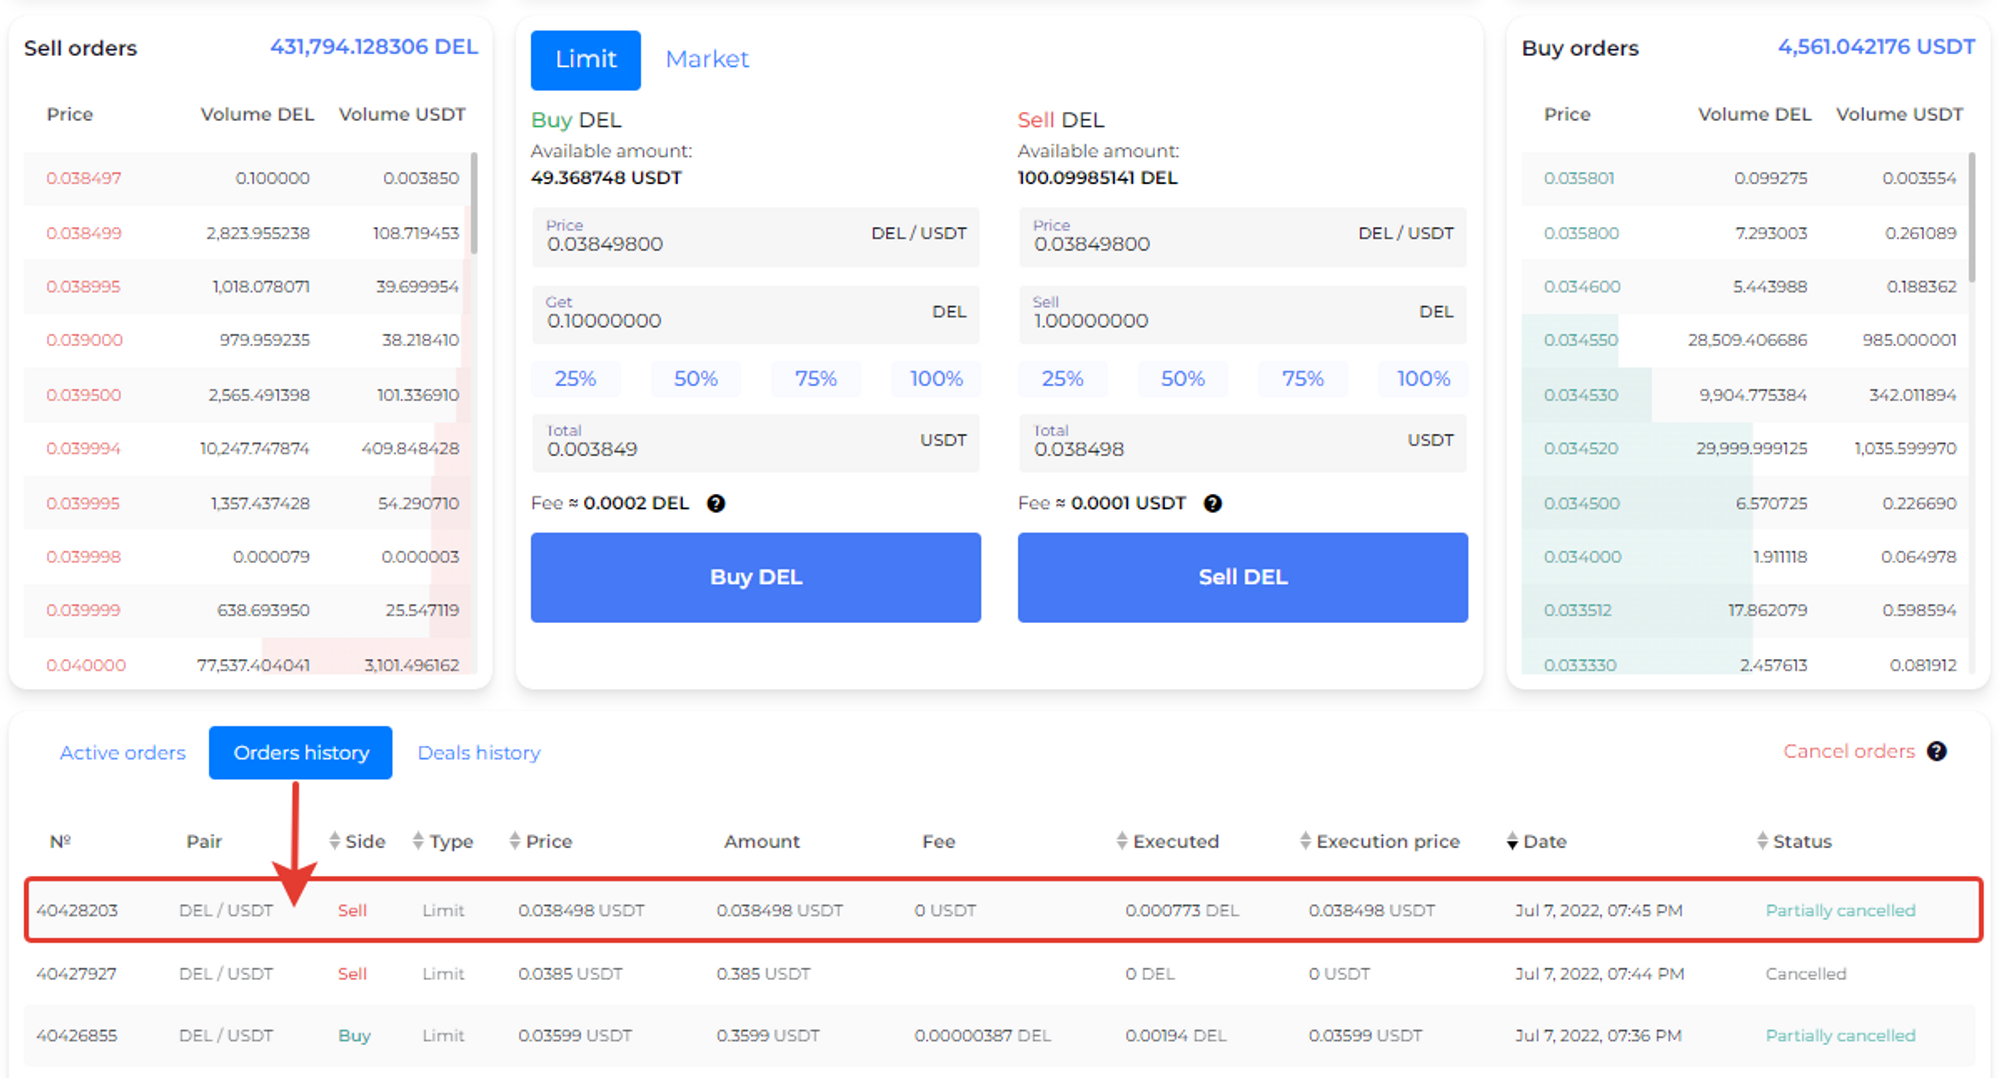Select buy order price 0.034000
Screen dimensions: 2000x1078
click(x=1582, y=557)
